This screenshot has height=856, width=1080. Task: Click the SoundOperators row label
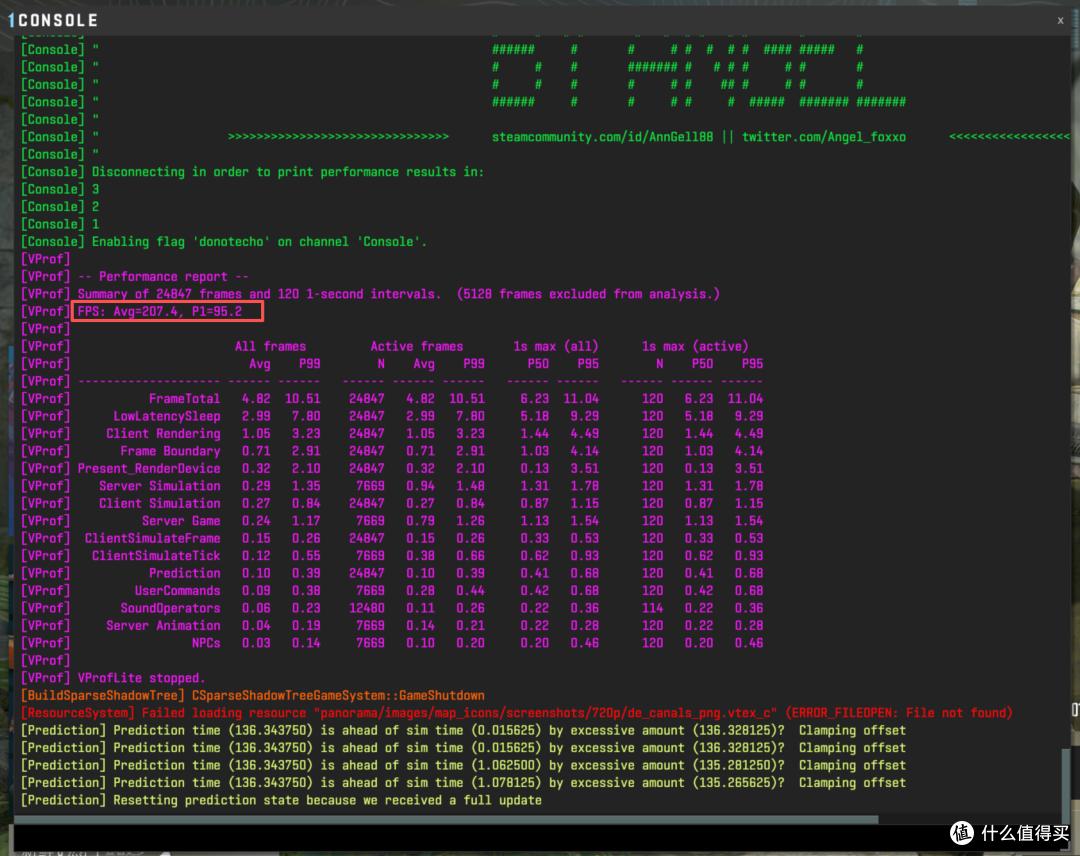point(170,608)
